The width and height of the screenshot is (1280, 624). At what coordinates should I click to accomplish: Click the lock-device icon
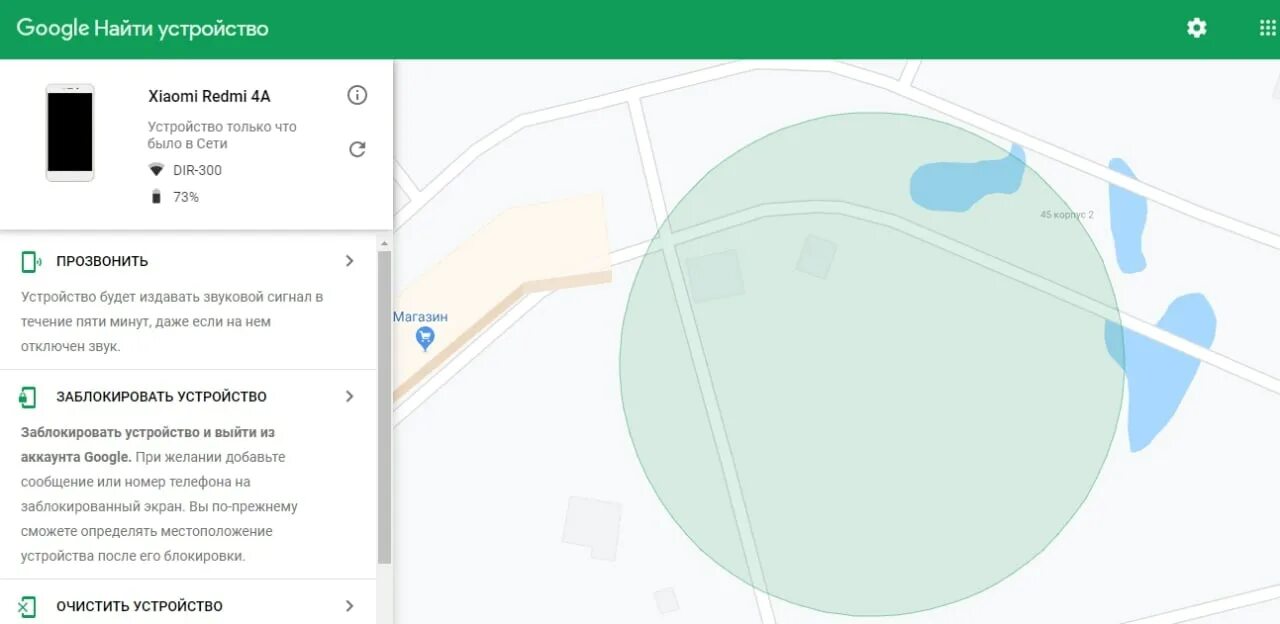click(x=28, y=397)
